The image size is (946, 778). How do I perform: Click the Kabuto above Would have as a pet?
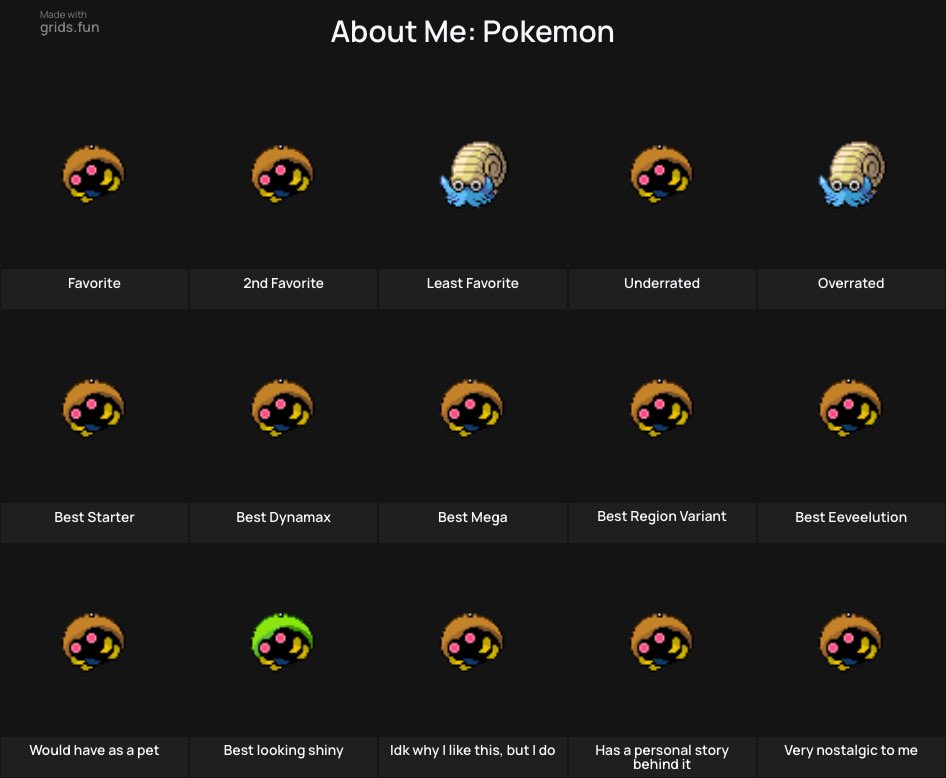pyautogui.click(x=94, y=642)
